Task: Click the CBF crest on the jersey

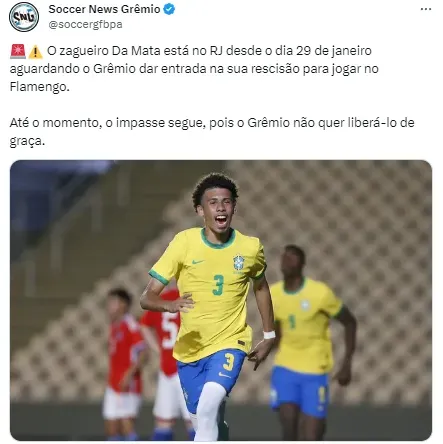Action: [x=238, y=263]
